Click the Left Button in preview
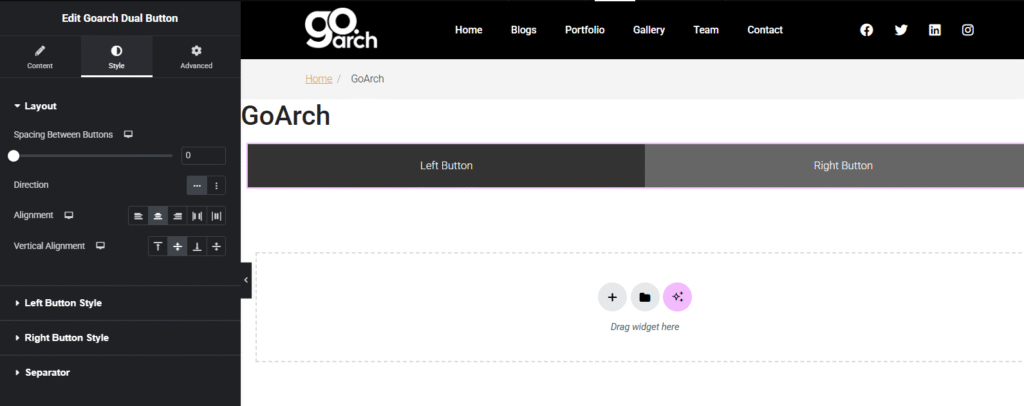Image resolution: width=1024 pixels, height=406 pixels. point(447,166)
